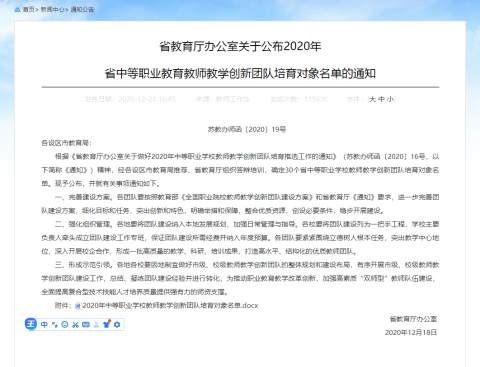Click the user account icon in IME toolbar

point(96,324)
